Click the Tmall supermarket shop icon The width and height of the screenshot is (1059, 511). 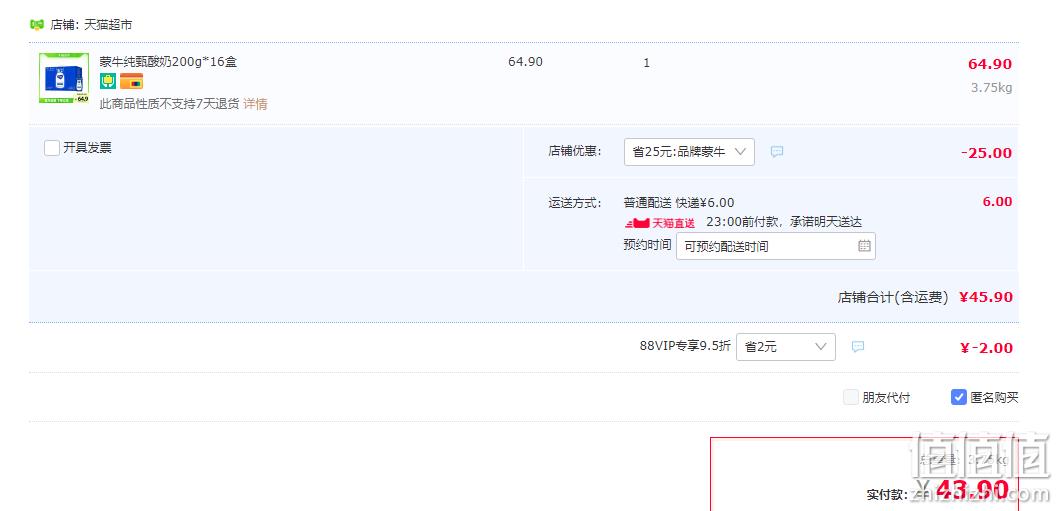coord(36,25)
